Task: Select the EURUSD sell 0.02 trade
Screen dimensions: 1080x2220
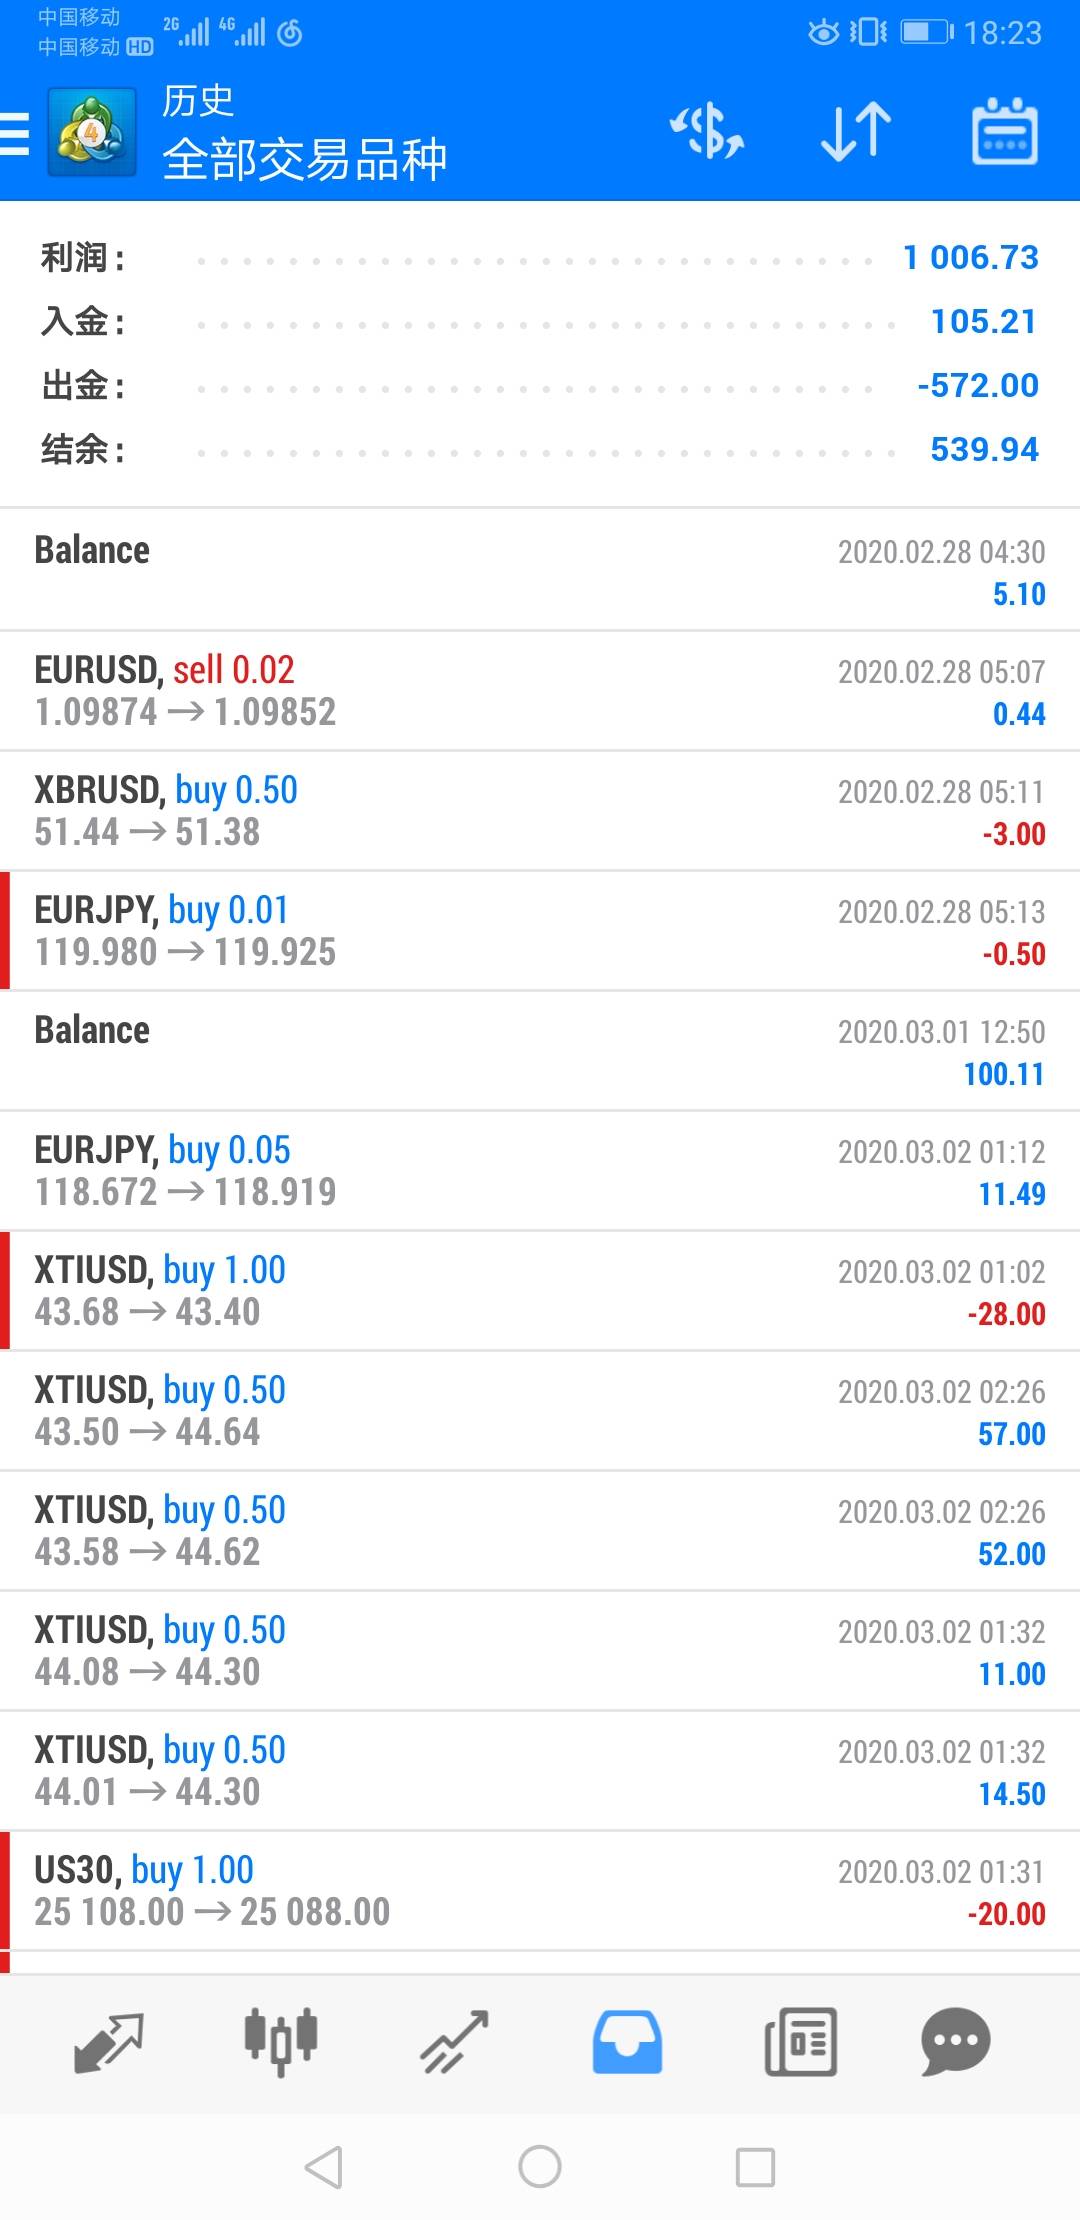Action: [540, 691]
